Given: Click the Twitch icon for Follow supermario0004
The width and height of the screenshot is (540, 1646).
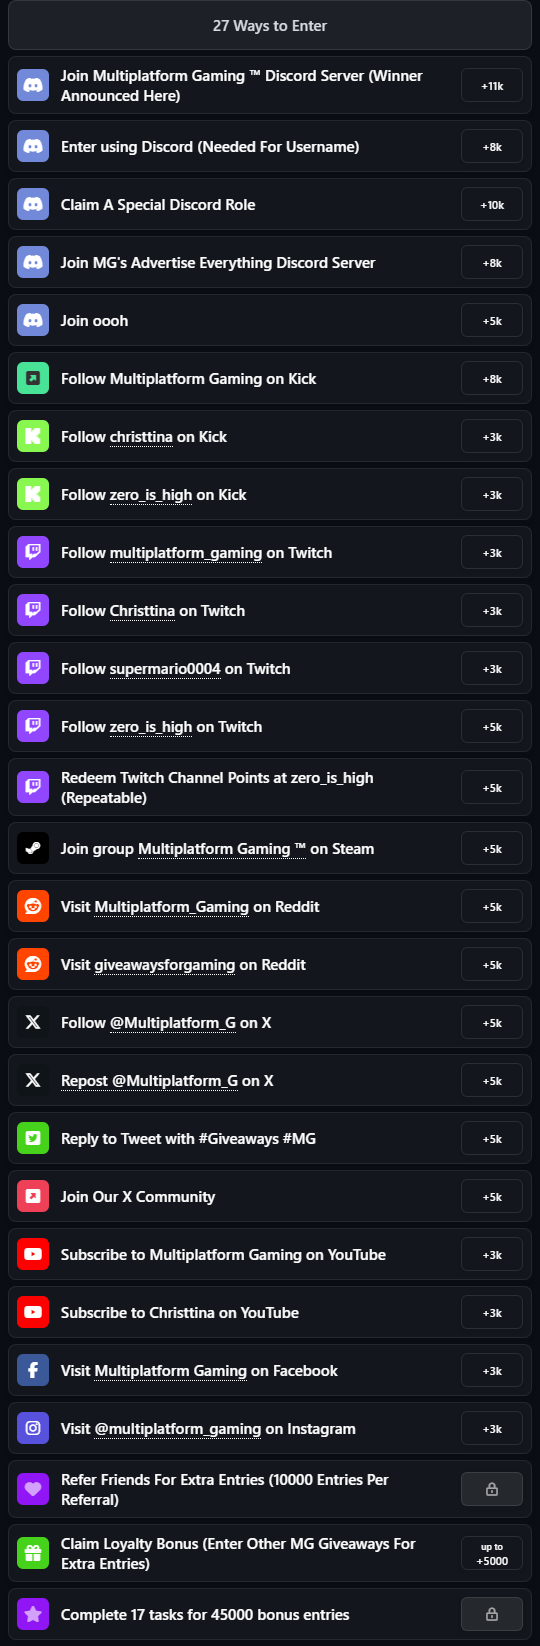Looking at the screenshot, I should pyautogui.click(x=33, y=669).
